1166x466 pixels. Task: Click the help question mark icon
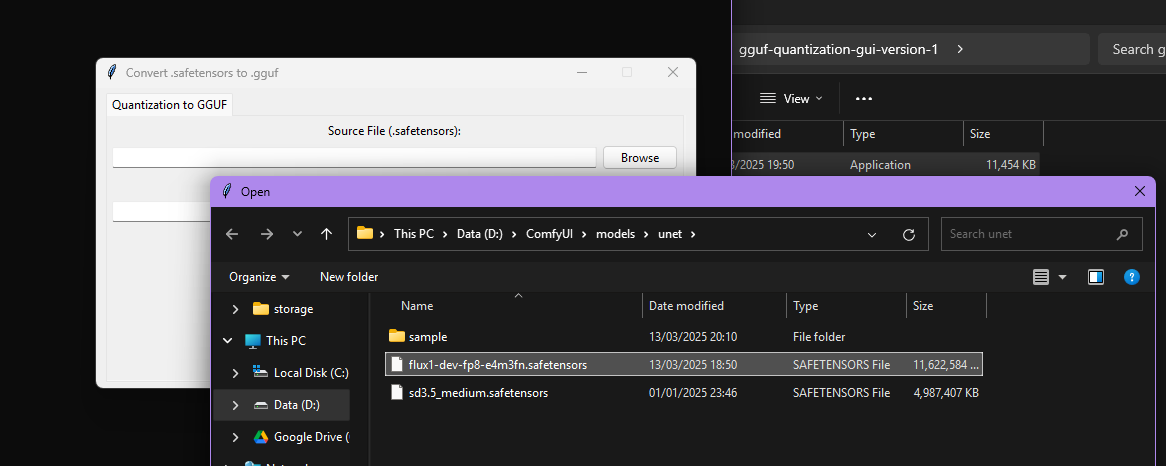click(1131, 277)
